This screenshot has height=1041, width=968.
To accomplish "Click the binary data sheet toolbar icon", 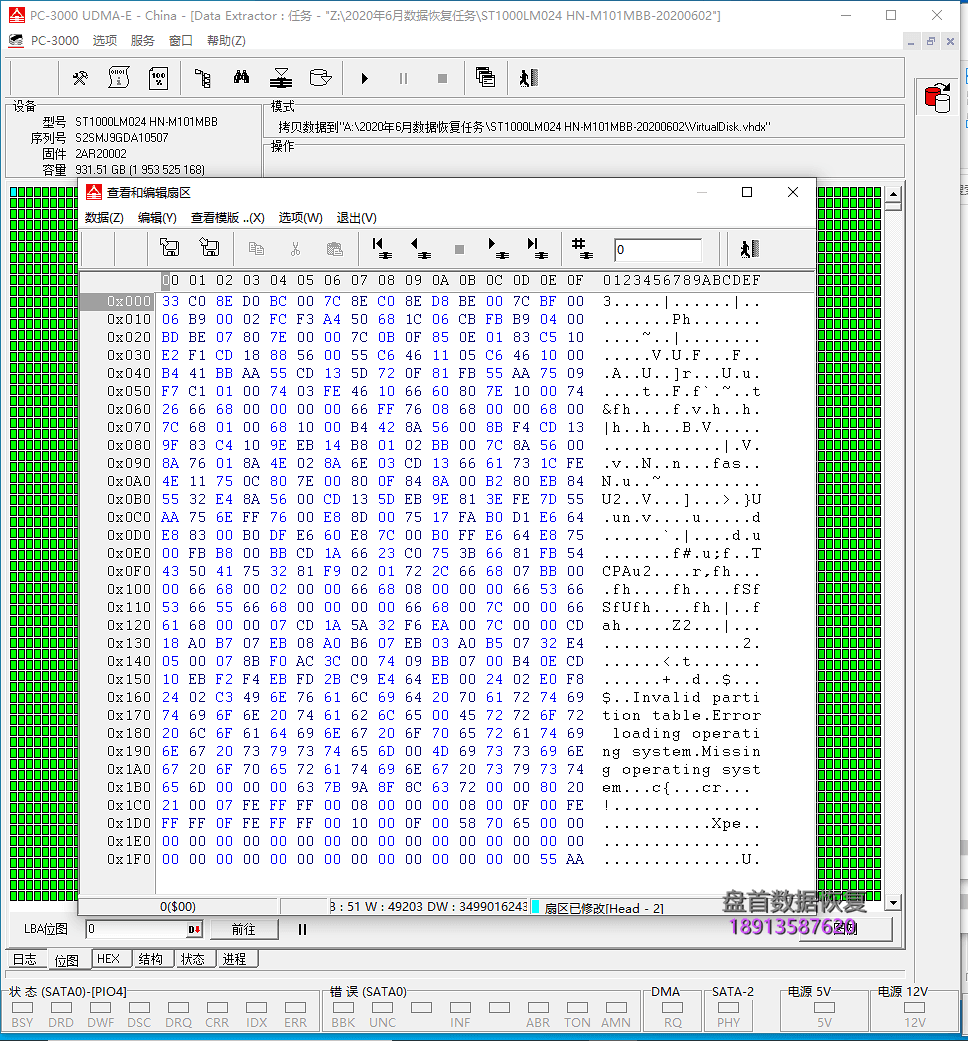I will [x=119, y=78].
